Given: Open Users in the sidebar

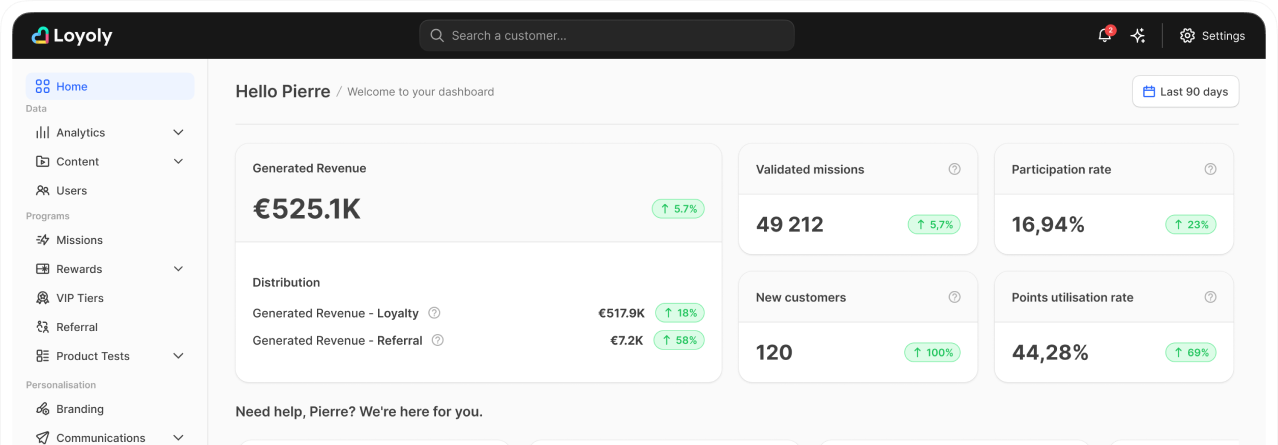Looking at the screenshot, I should coord(110,190).
